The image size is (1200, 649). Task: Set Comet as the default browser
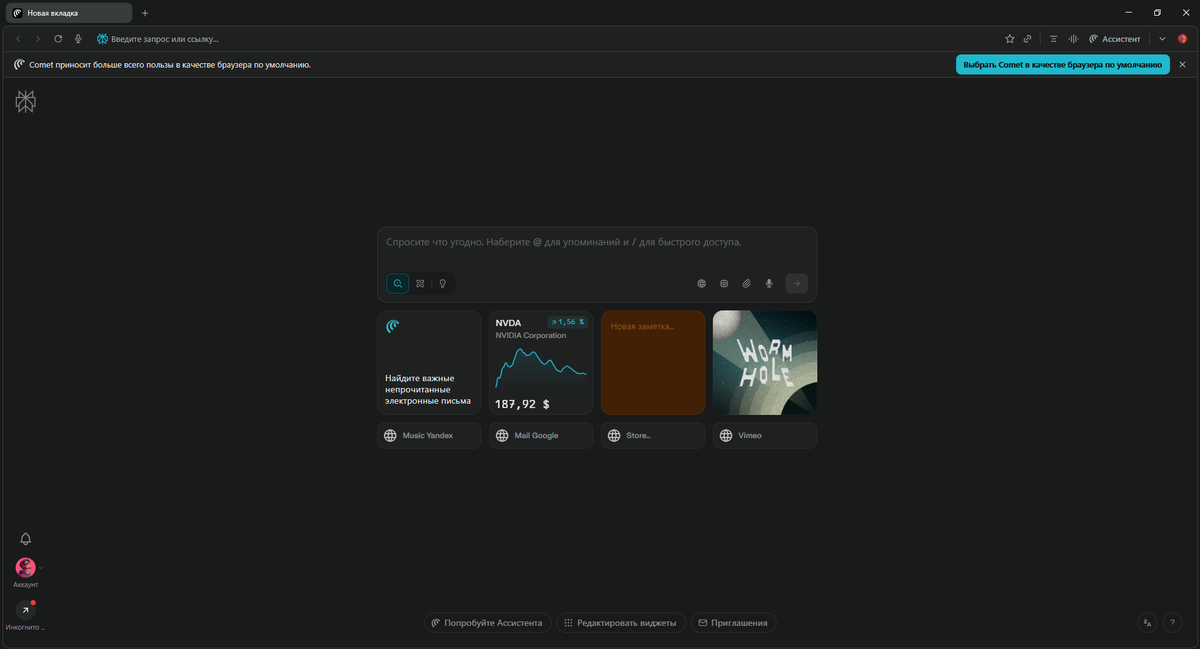click(x=1063, y=64)
